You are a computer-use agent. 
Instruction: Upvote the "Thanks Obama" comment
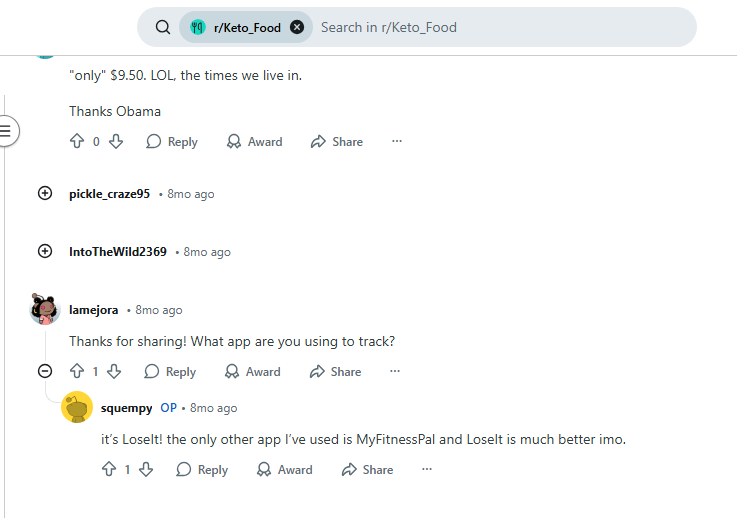tap(77, 142)
